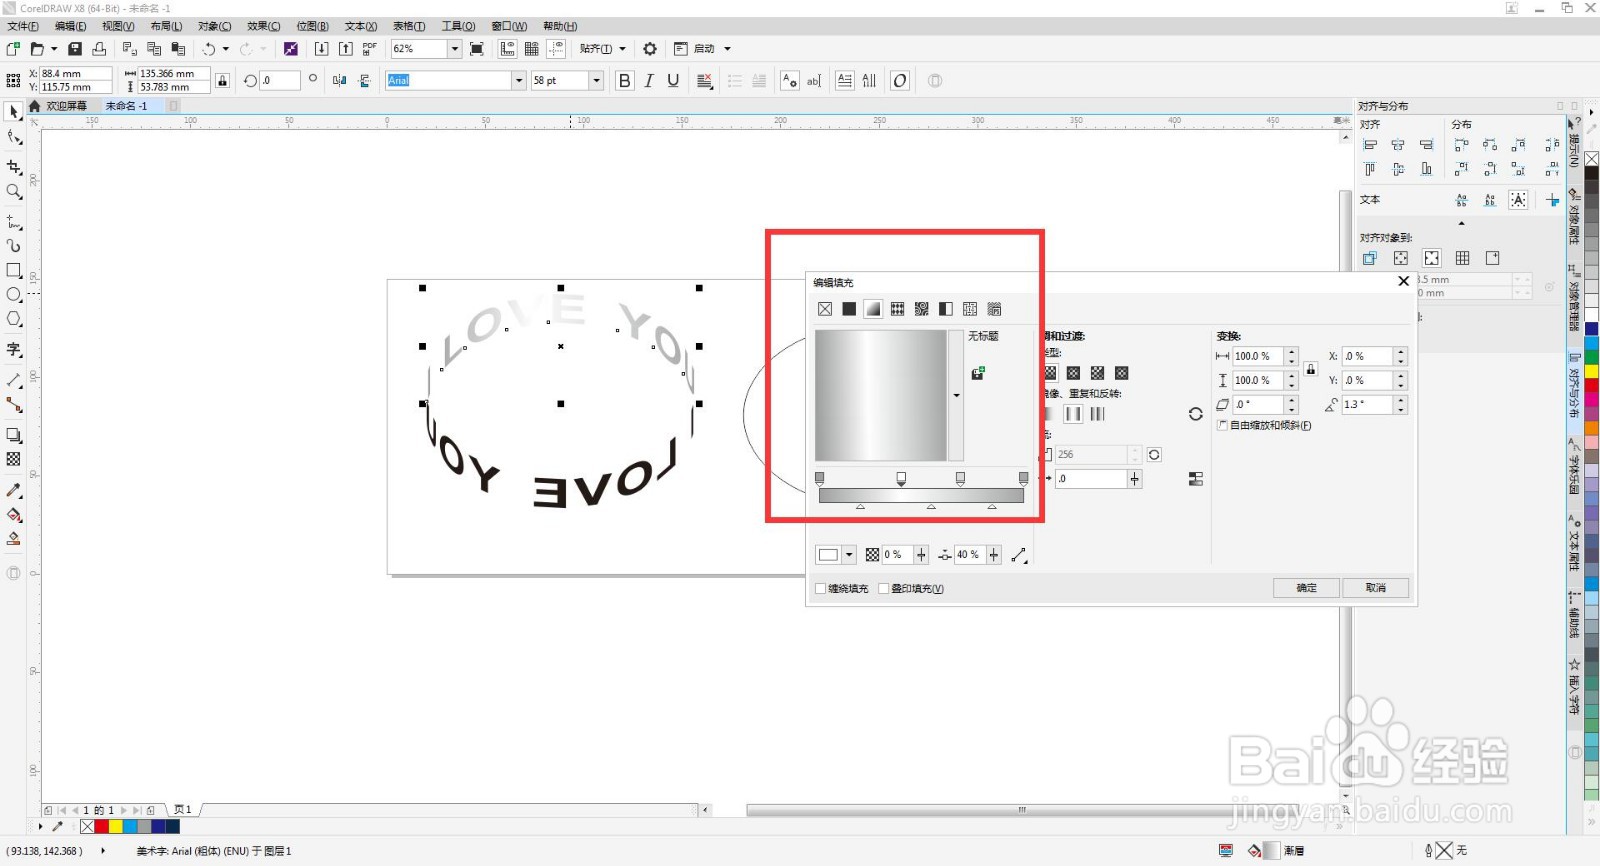Choose Two-Color Pattern fill type

click(946, 309)
